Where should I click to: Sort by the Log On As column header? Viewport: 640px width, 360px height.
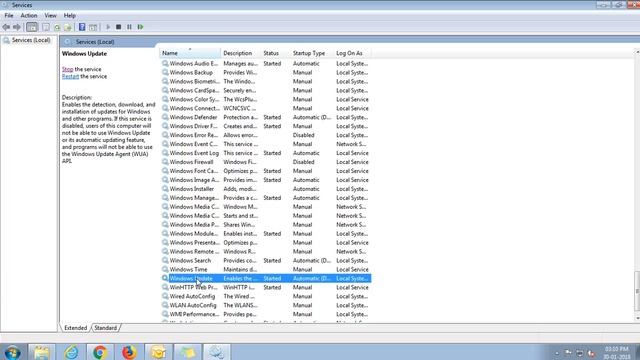coord(352,53)
